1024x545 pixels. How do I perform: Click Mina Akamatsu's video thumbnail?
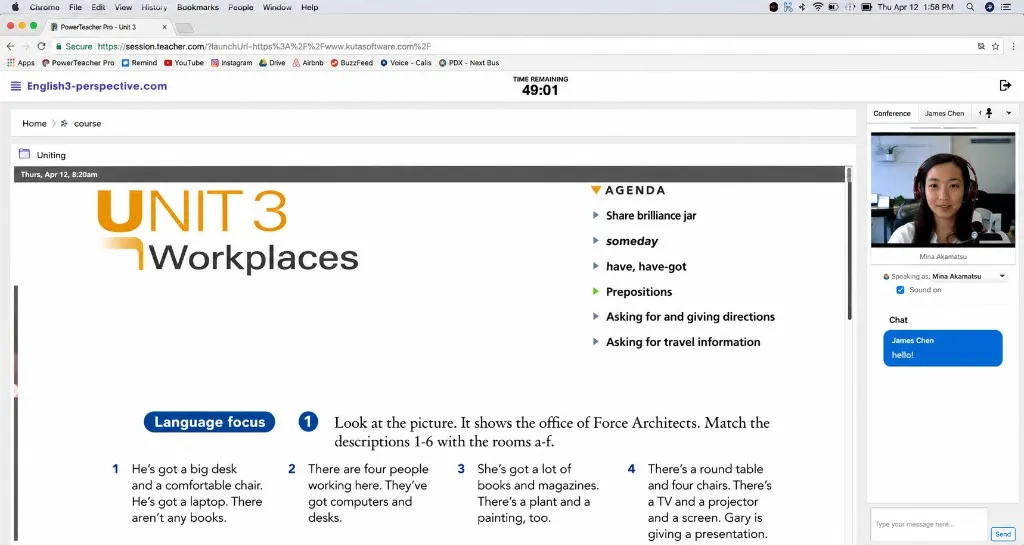pyautogui.click(x=942, y=190)
